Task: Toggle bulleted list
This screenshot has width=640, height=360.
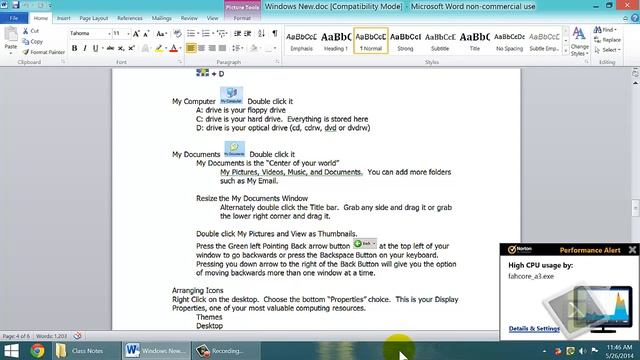Action: (x=191, y=33)
